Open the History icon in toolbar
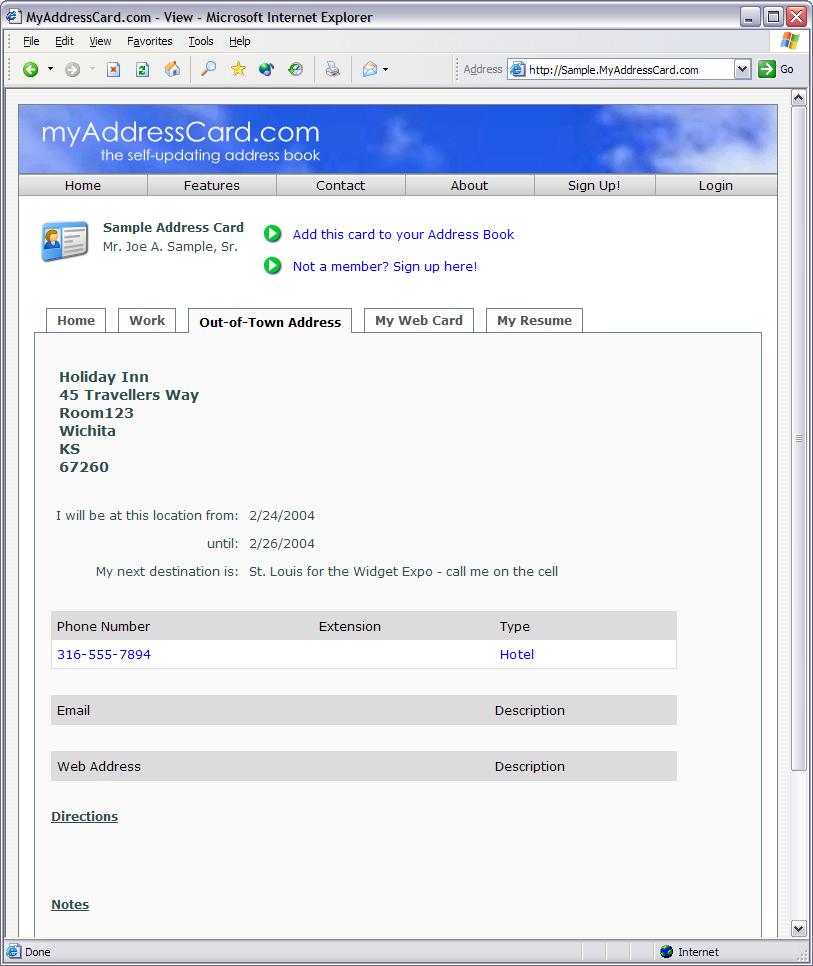This screenshot has height=966, width=813. click(296, 69)
